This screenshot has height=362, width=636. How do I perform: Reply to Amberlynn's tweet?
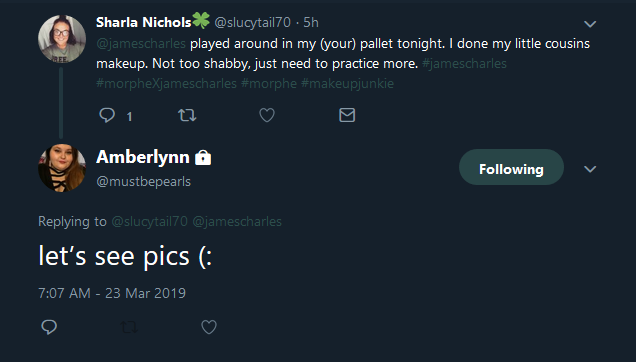coord(49,327)
